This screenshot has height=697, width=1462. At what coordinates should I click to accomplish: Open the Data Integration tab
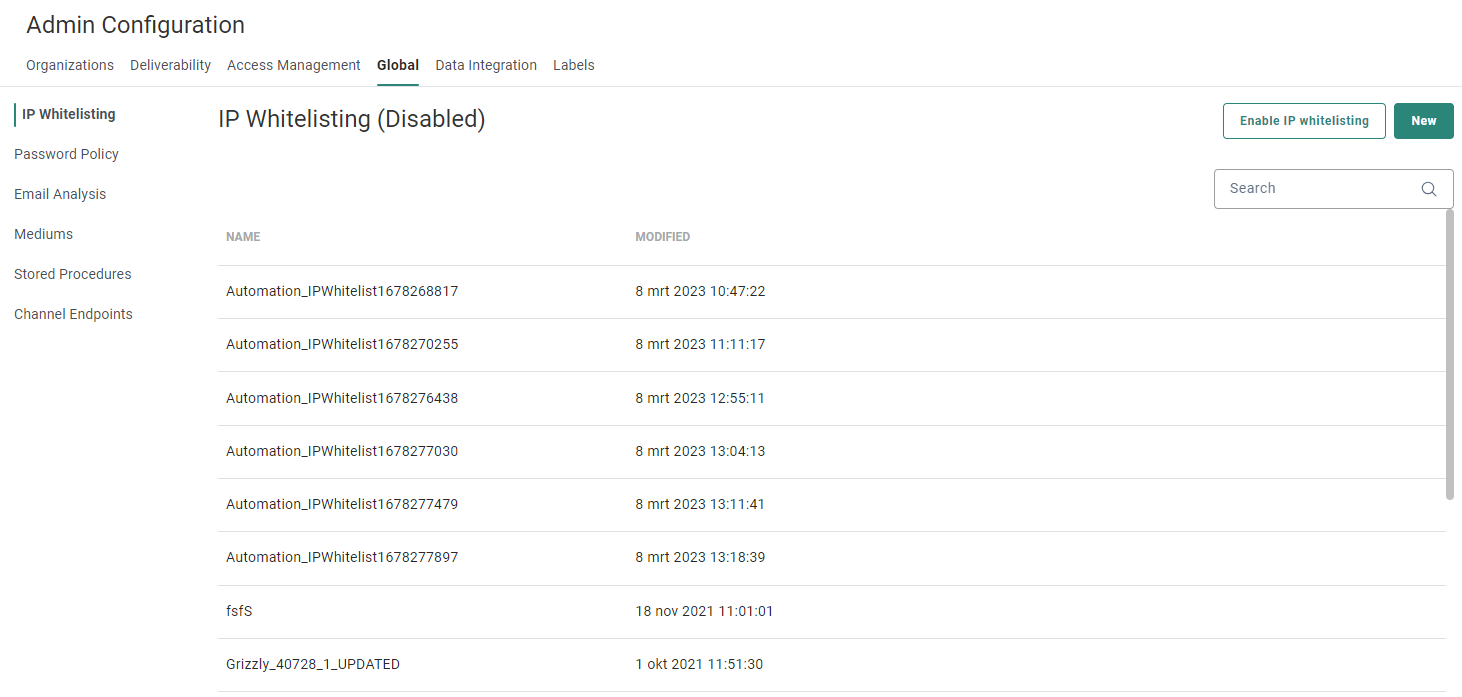coord(486,65)
